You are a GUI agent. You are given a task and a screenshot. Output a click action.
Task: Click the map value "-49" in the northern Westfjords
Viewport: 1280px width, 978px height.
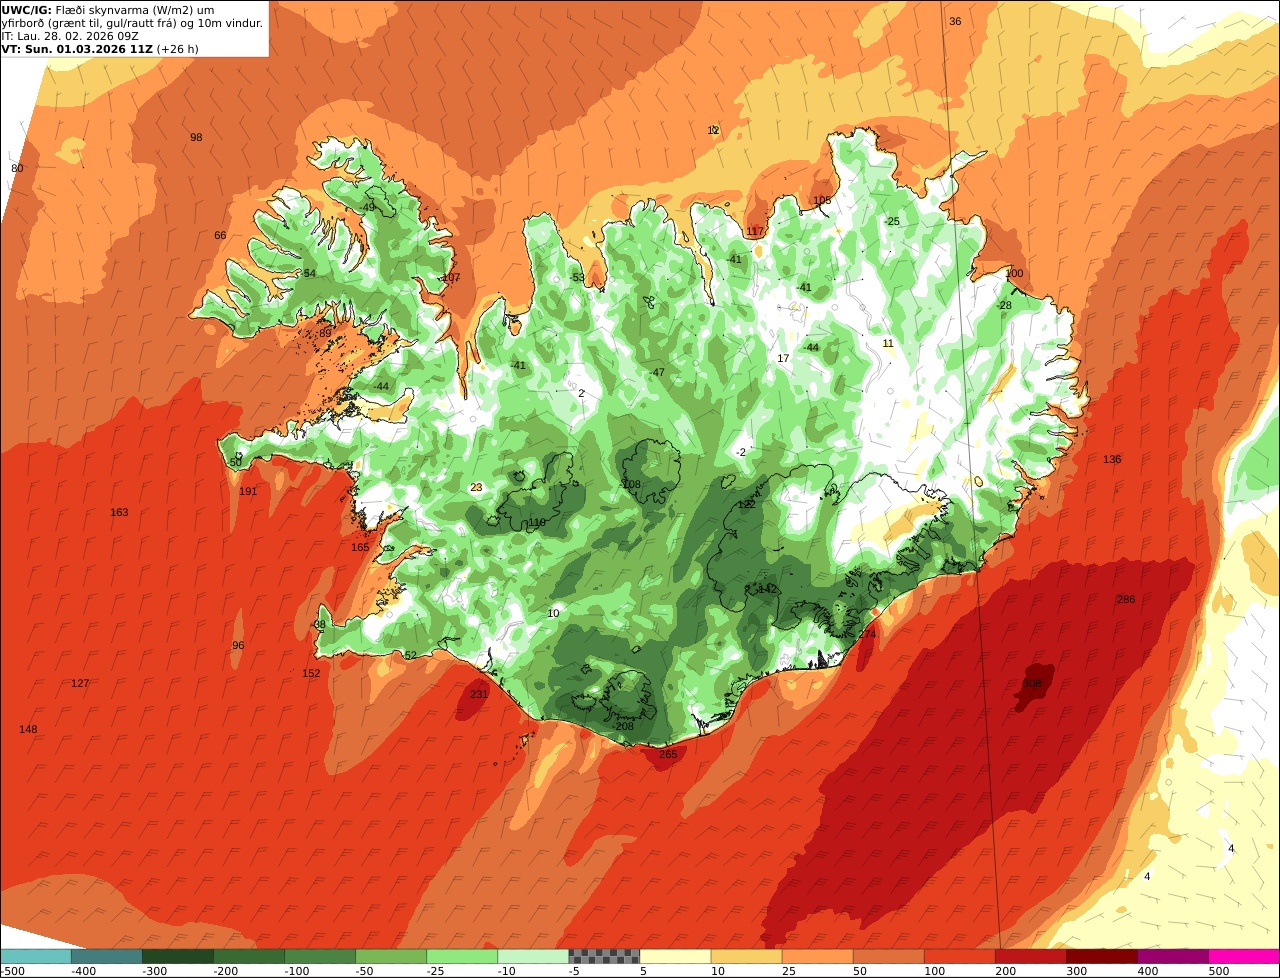[367, 208]
